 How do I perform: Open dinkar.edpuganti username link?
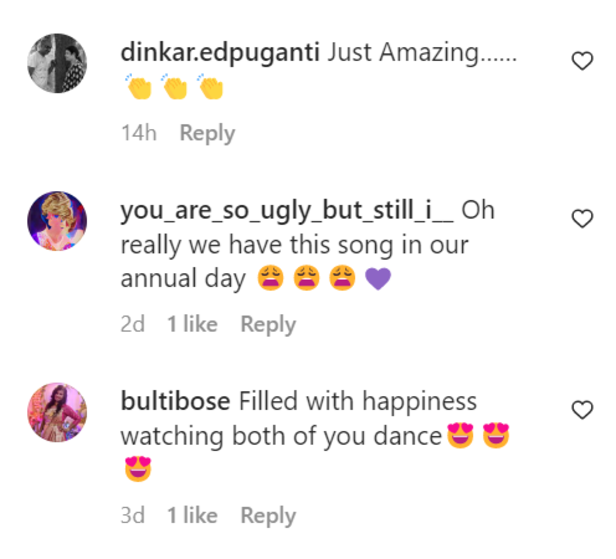coord(219,54)
